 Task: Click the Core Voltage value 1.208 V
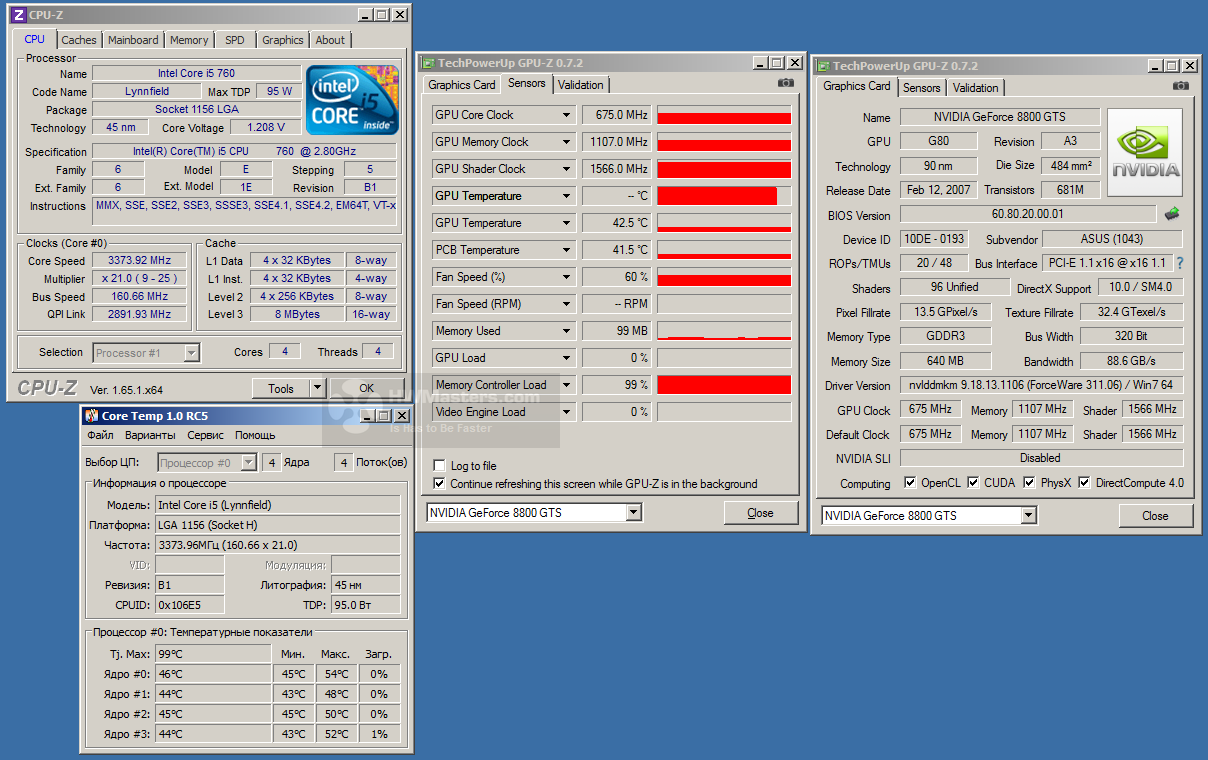click(x=266, y=127)
